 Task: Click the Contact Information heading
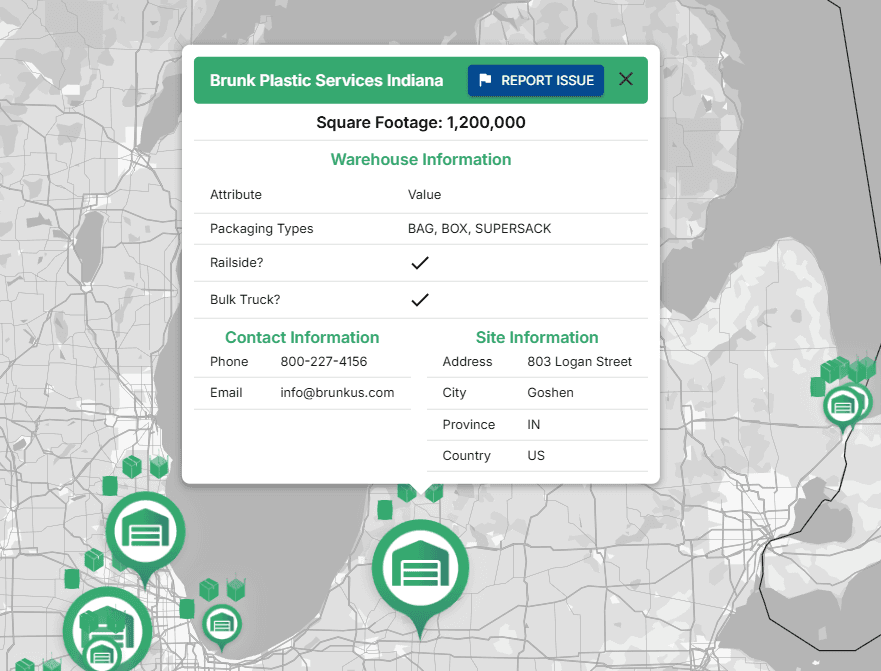(302, 337)
